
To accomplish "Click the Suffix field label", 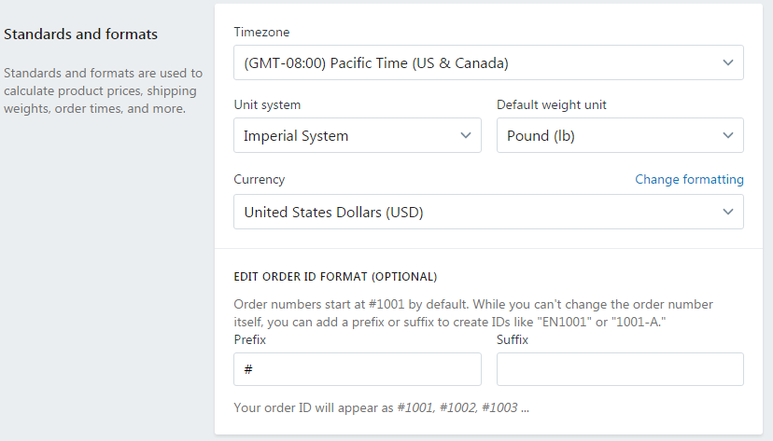I will point(513,340).
